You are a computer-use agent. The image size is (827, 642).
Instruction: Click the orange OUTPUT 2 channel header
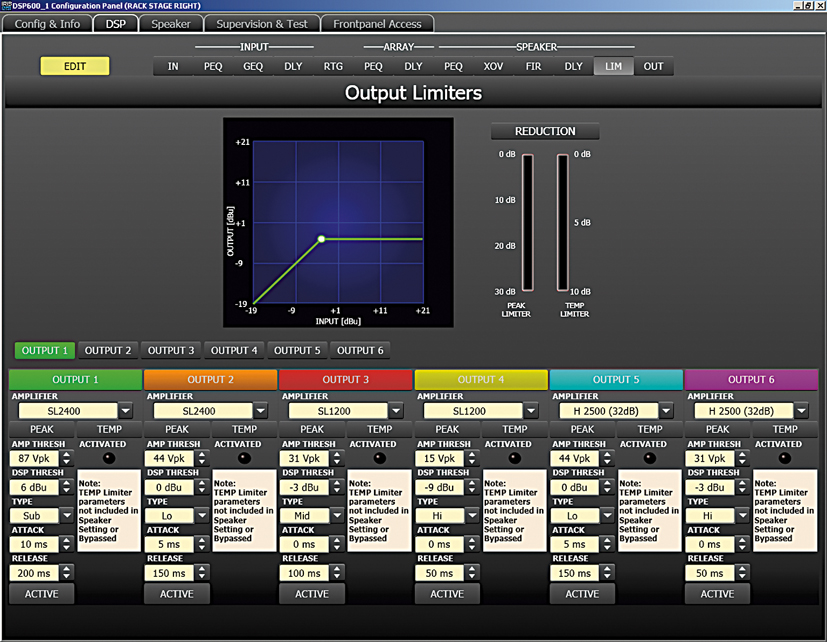(x=210, y=379)
